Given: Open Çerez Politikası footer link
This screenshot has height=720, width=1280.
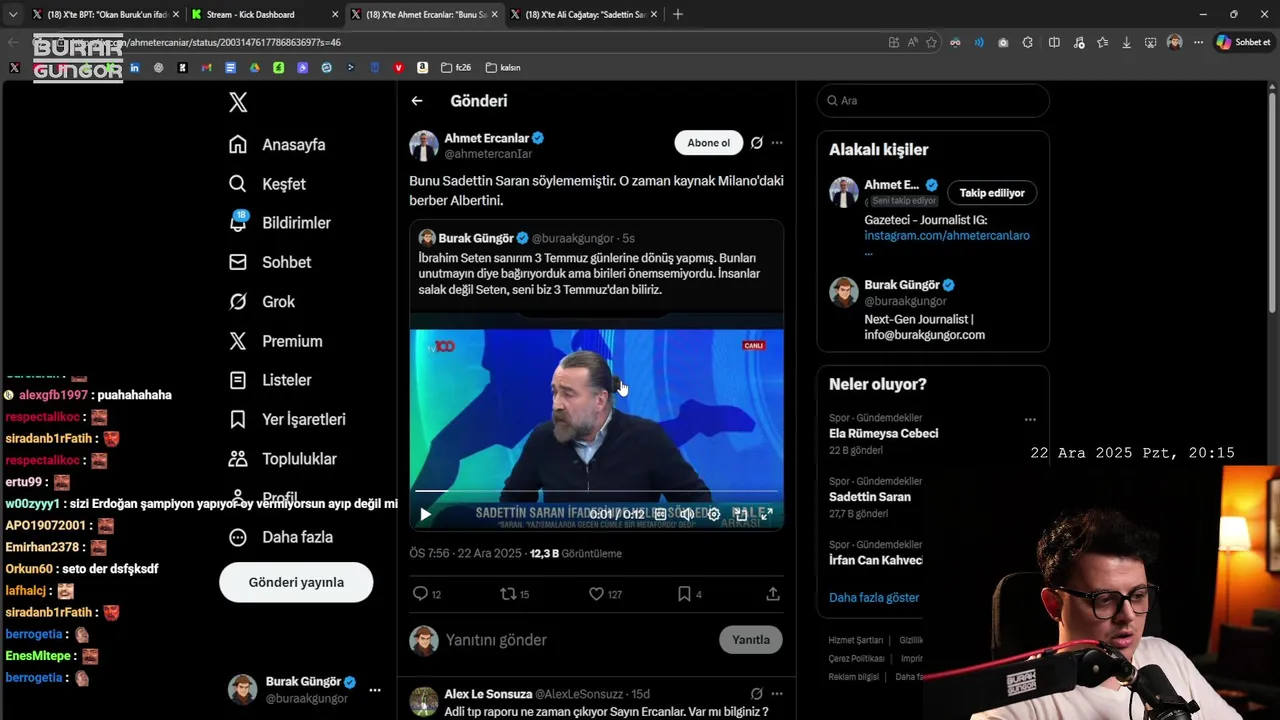Looking at the screenshot, I should pyautogui.click(x=856, y=659).
